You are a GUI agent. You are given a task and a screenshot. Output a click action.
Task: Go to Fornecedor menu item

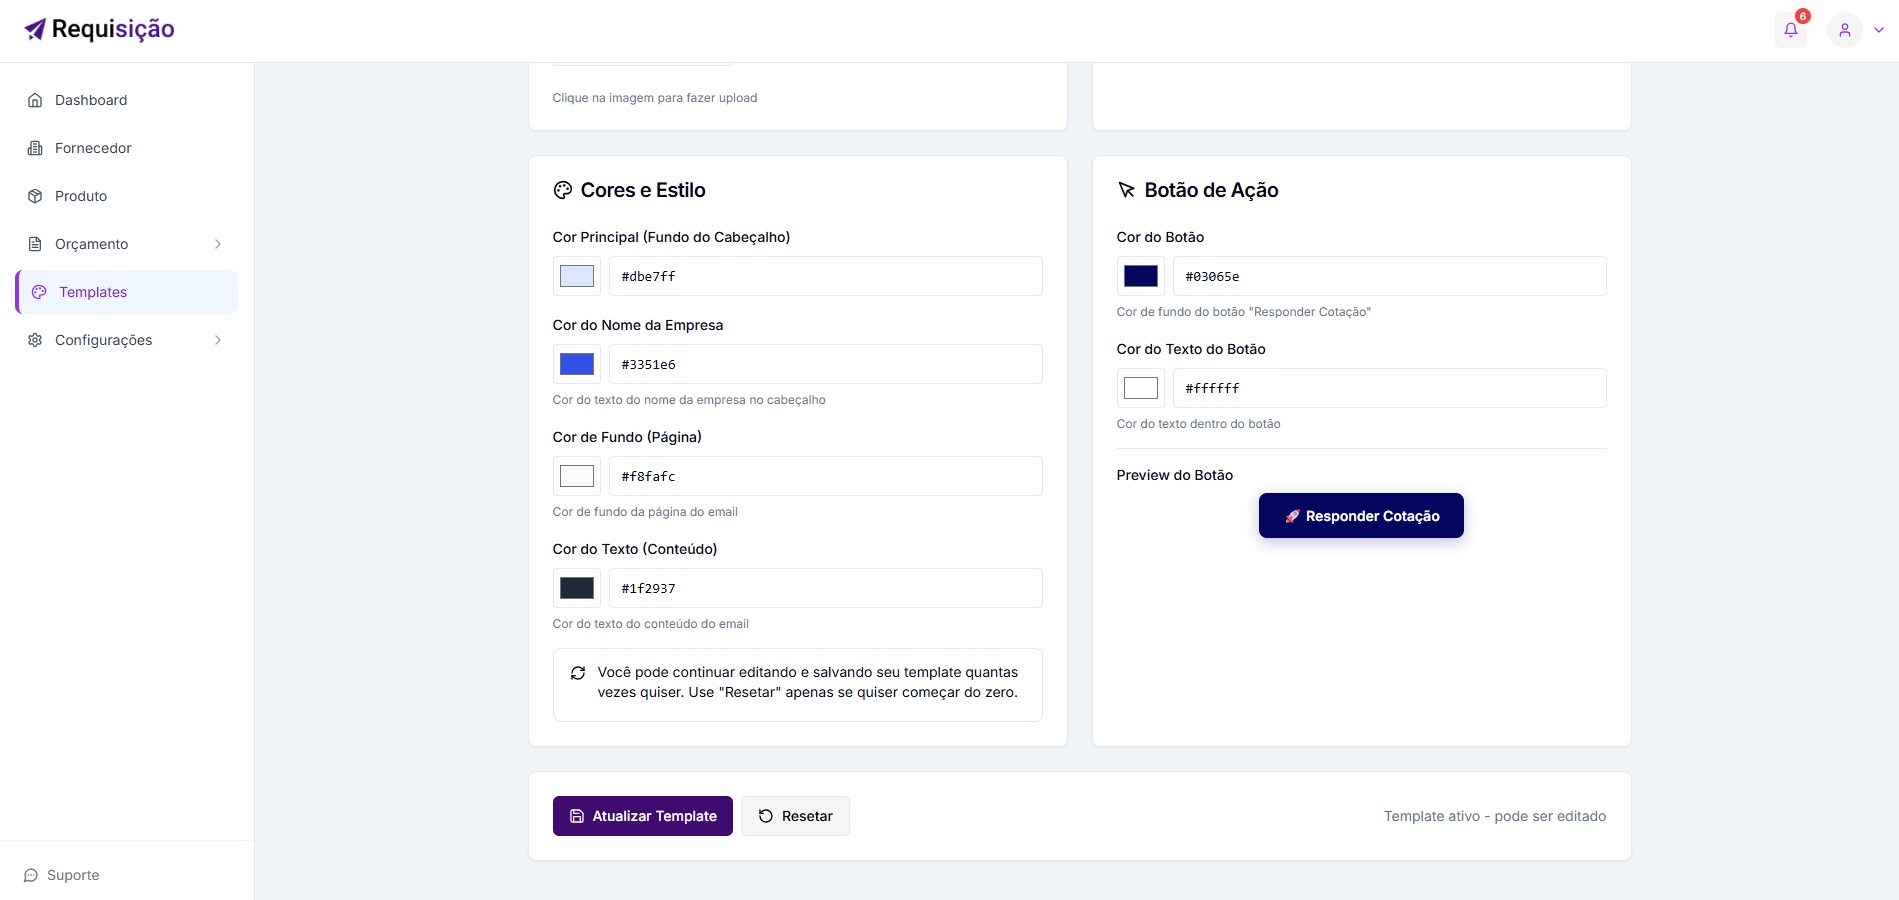93,148
